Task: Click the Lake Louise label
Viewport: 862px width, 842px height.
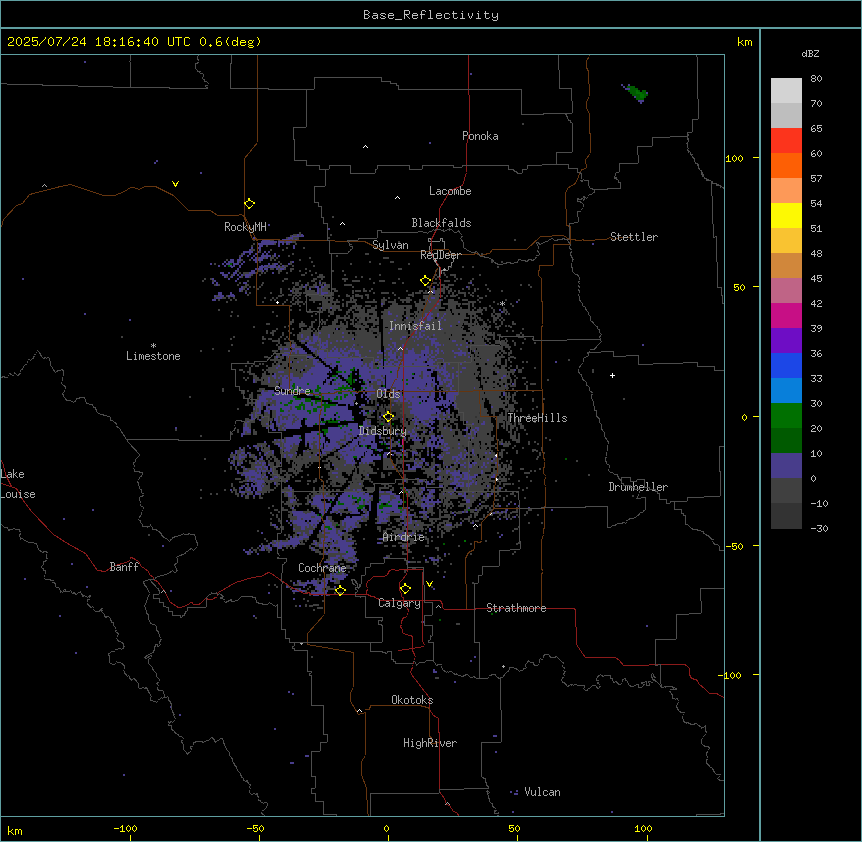Action: point(18,484)
